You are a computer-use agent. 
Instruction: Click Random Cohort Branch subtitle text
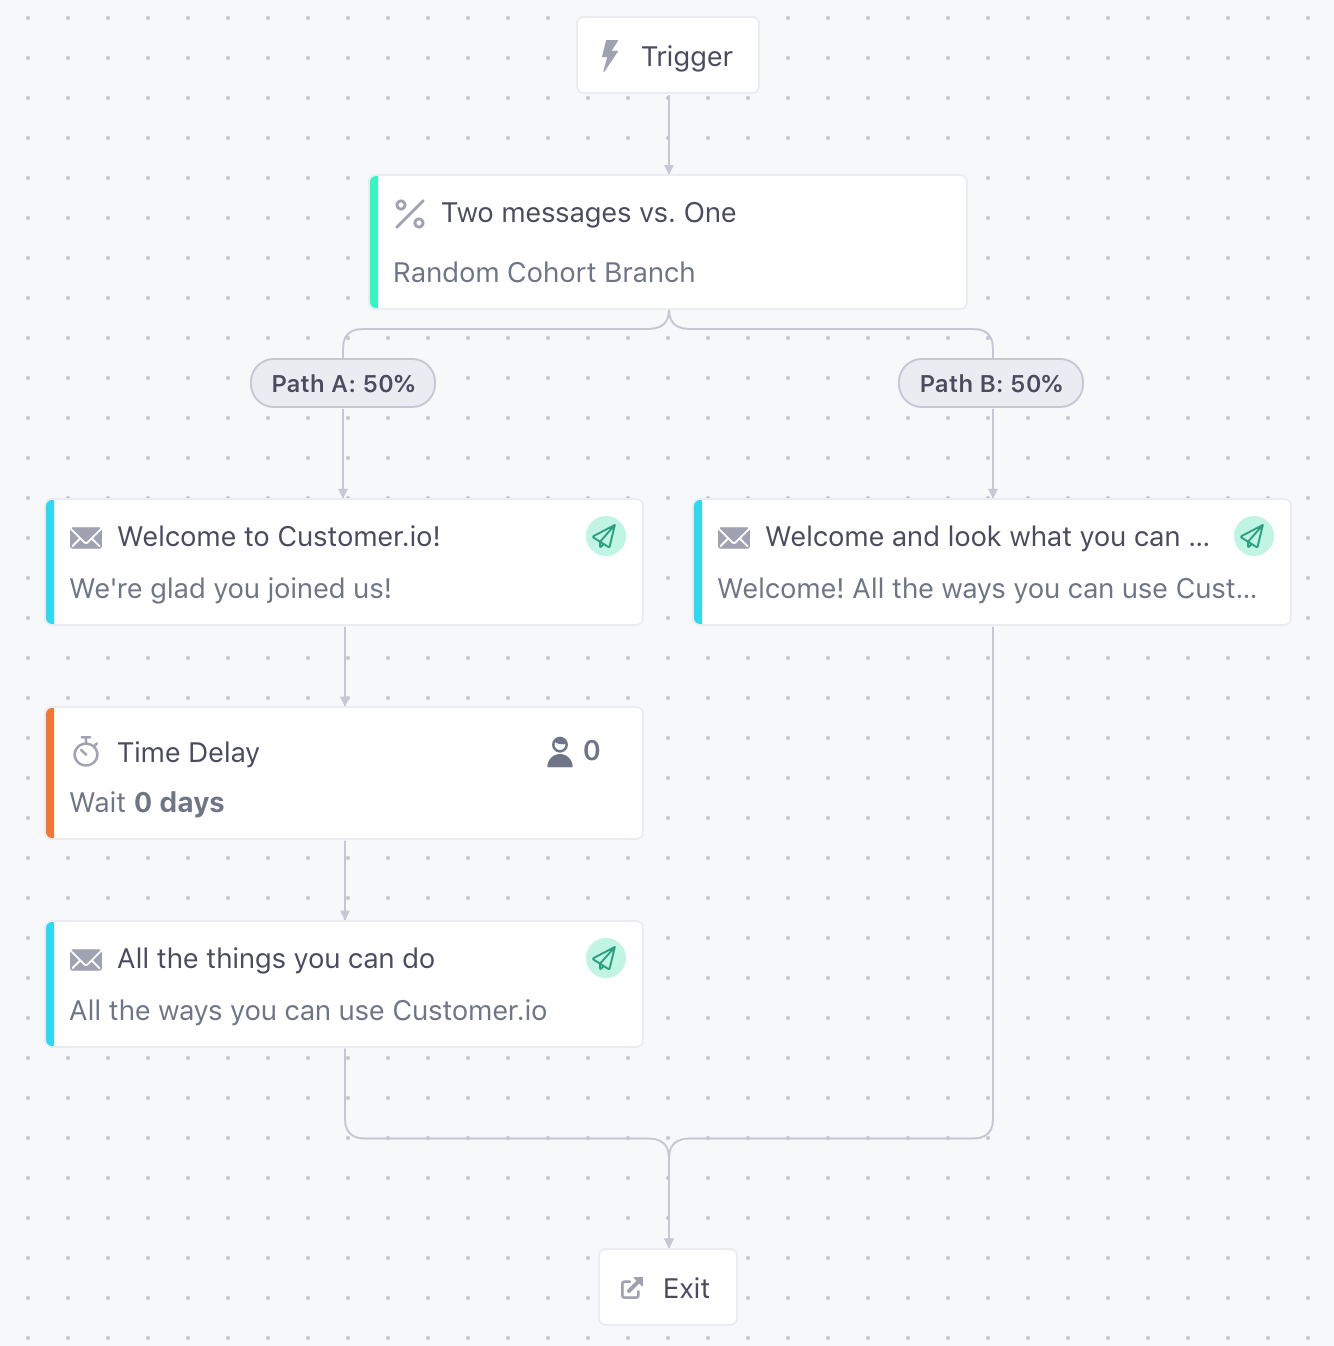[544, 273]
